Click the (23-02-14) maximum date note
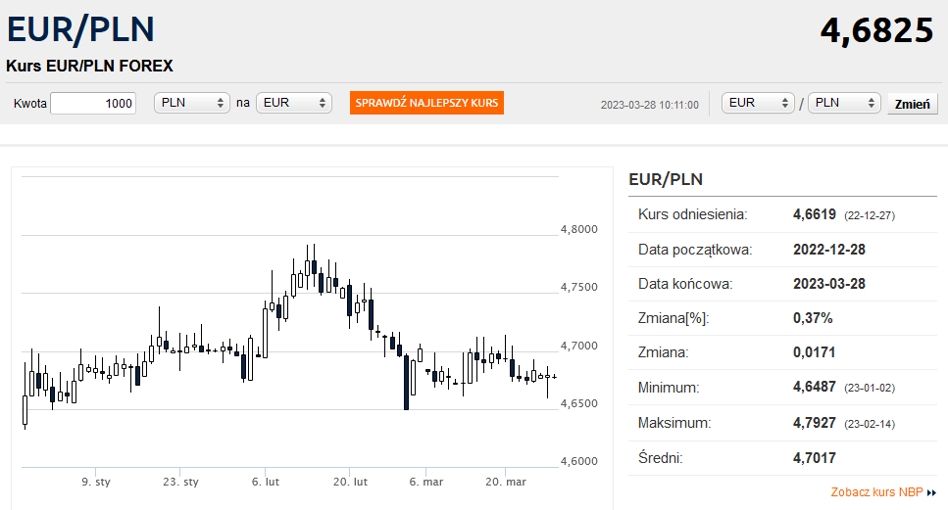Screen dimensions: 948x510 pos(869,424)
